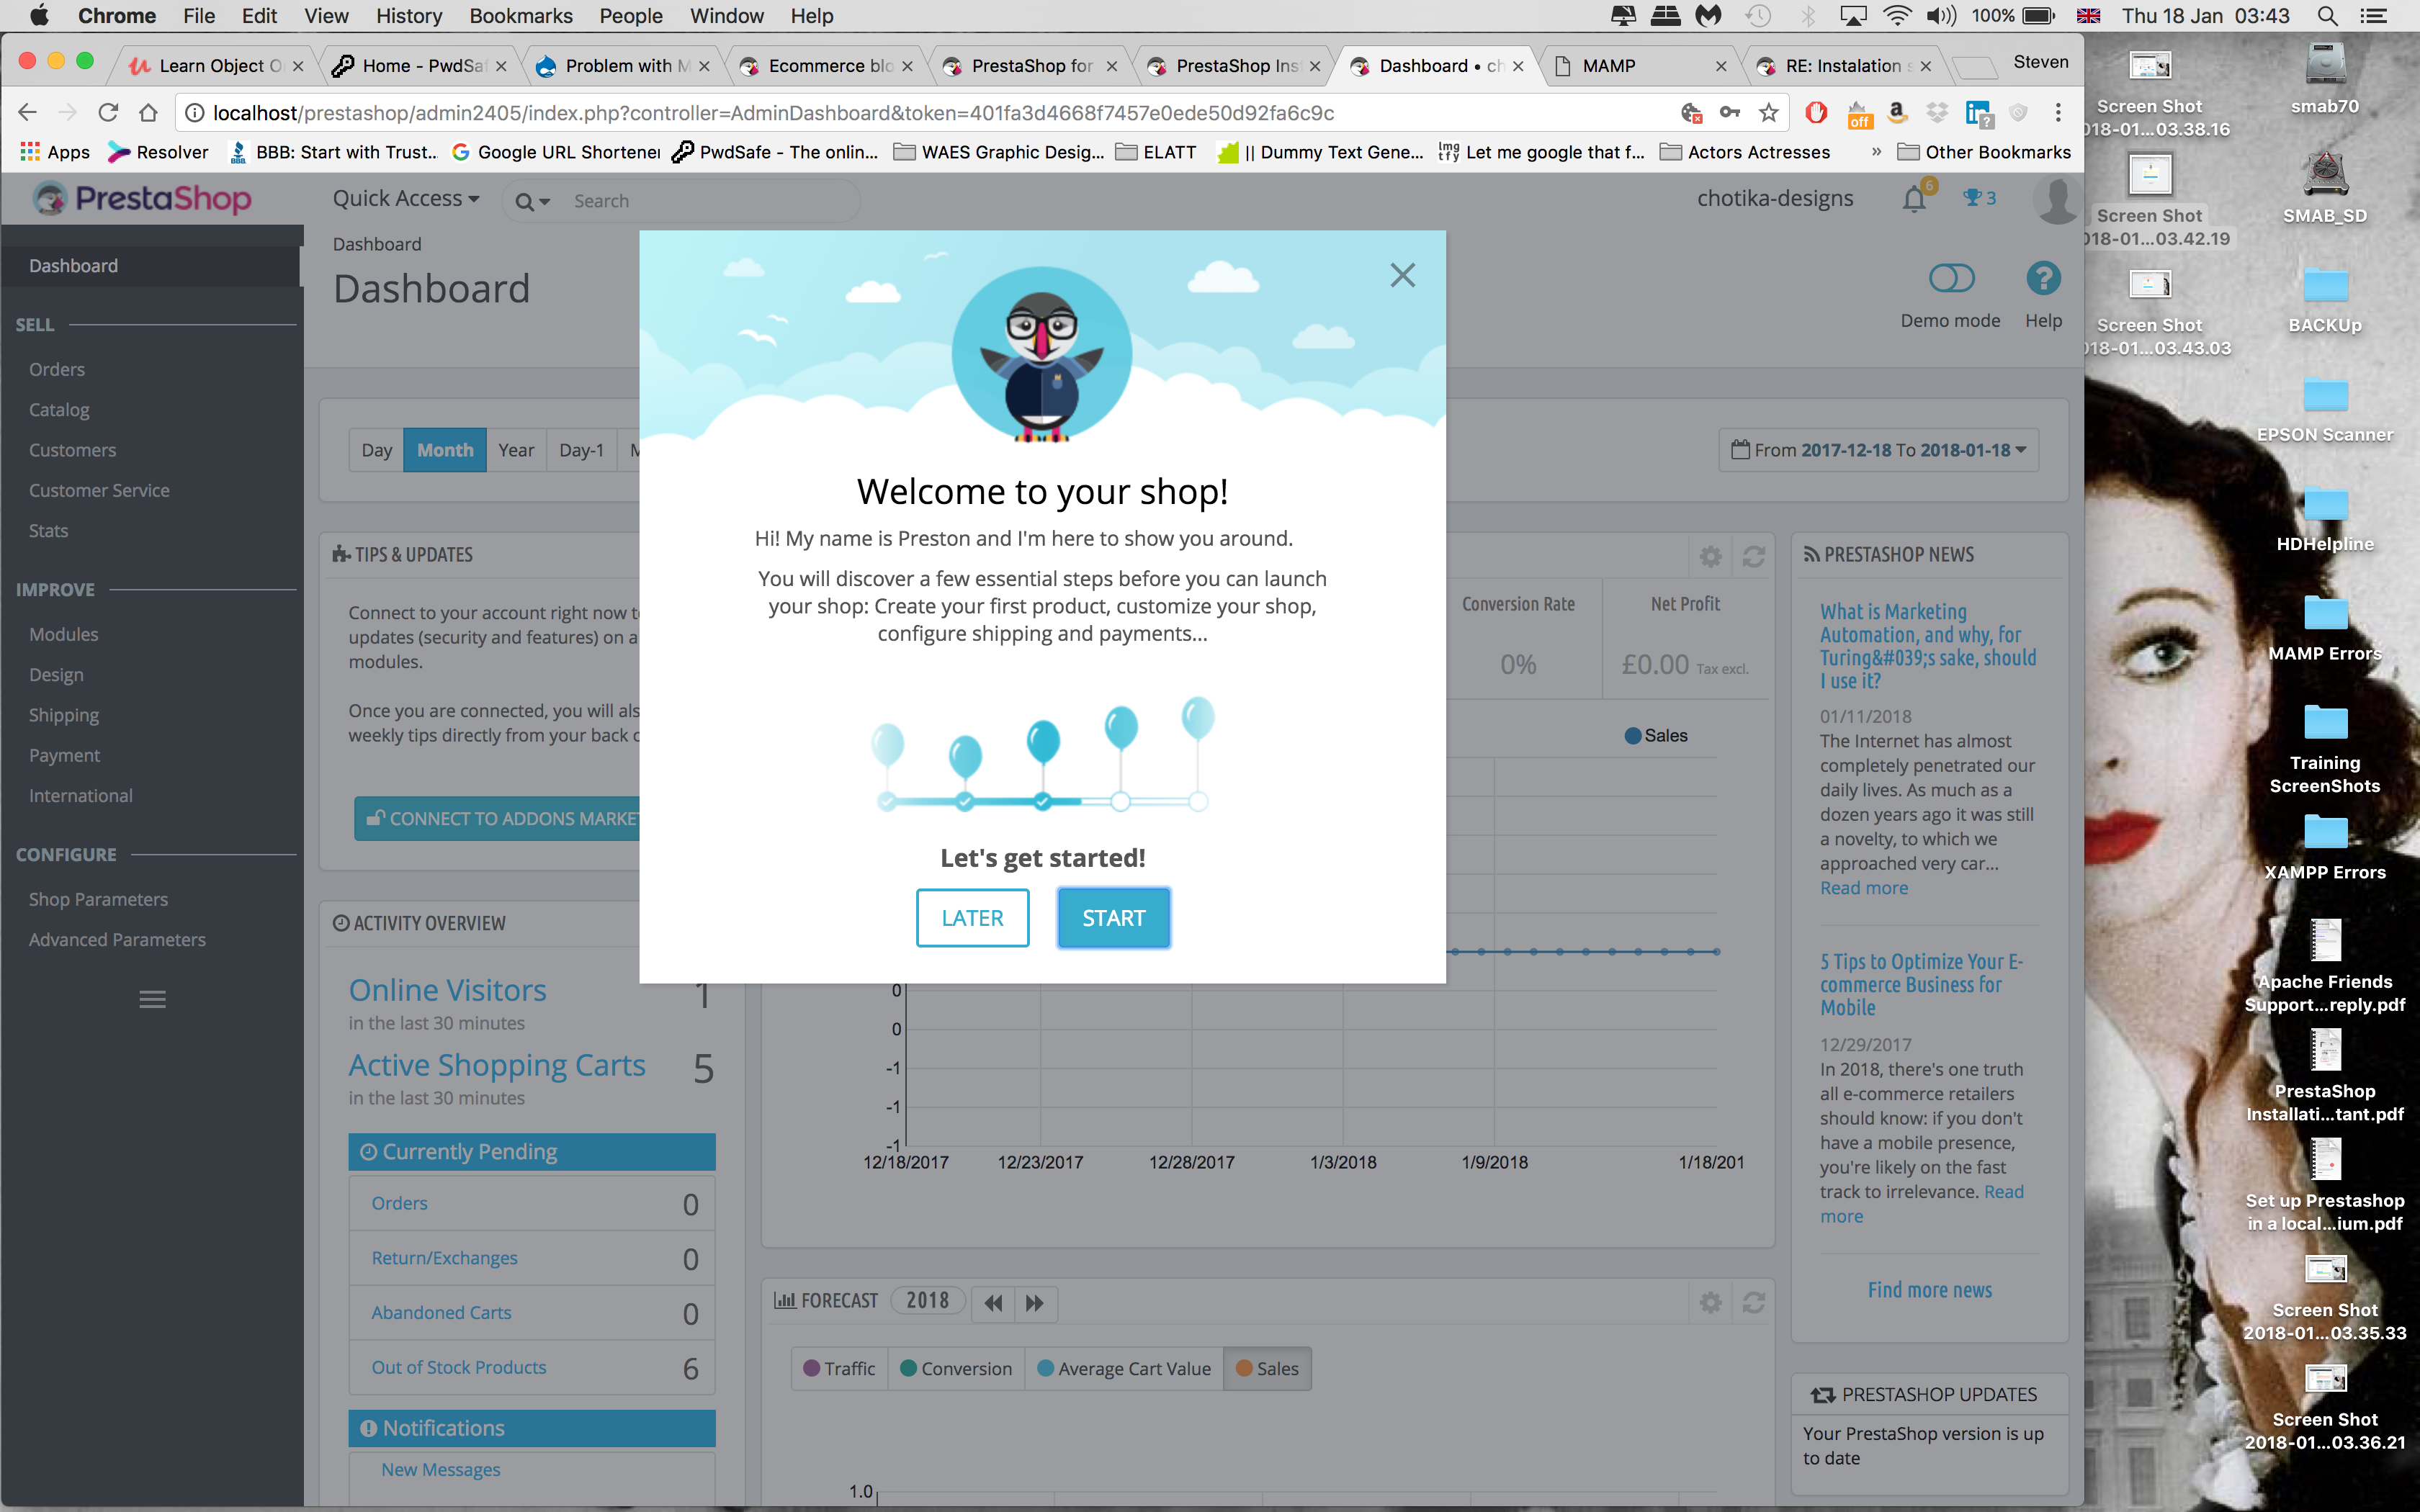Bookmark page with star icon
The height and width of the screenshot is (1512, 2420).
[1768, 113]
